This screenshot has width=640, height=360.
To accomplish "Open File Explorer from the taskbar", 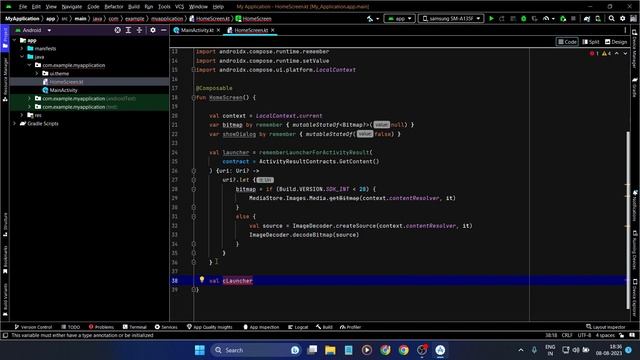I will pyautogui.click(x=330, y=350).
